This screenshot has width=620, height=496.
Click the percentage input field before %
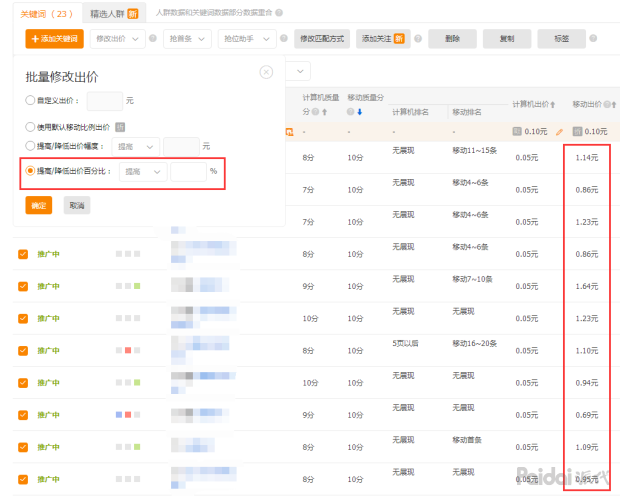187,171
